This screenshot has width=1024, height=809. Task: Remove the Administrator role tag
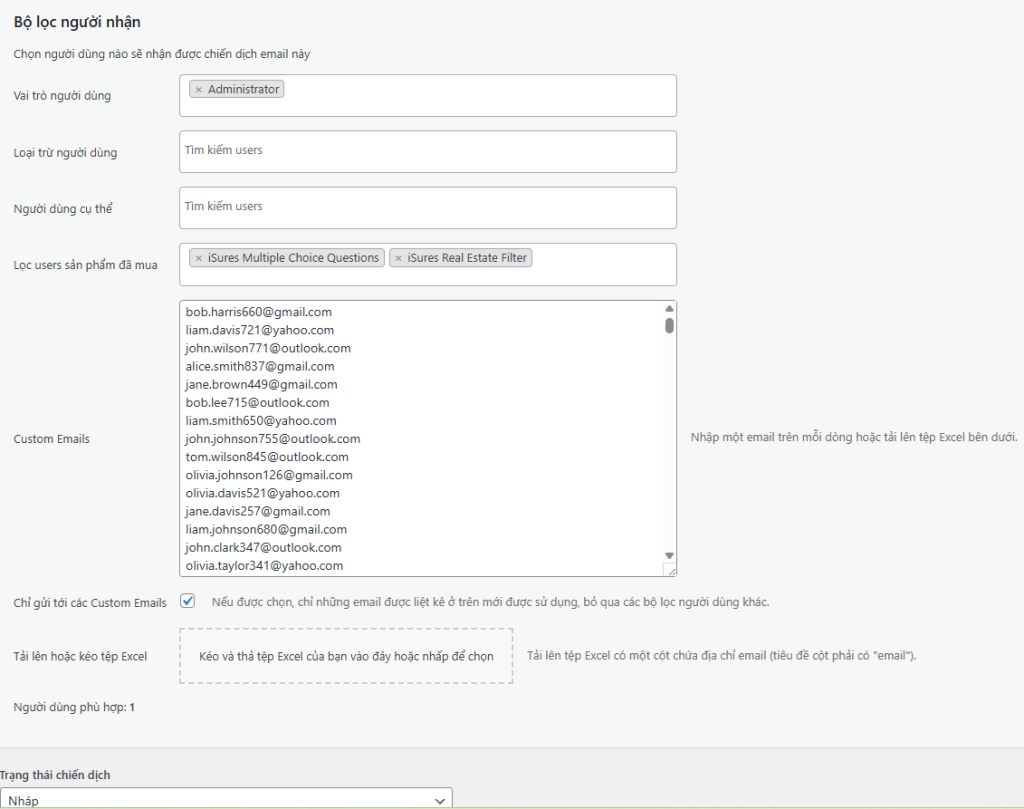point(198,90)
